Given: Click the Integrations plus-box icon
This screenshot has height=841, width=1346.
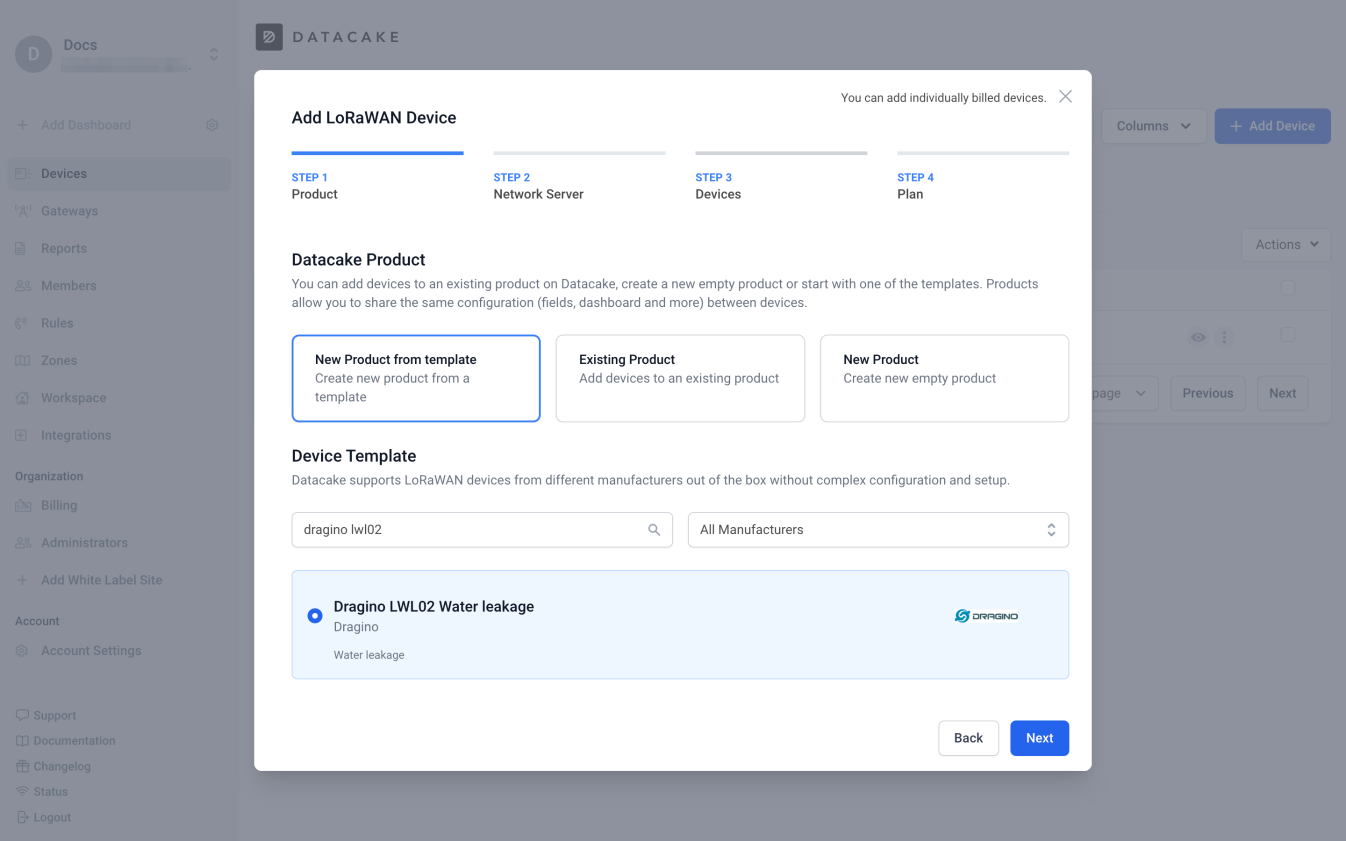Looking at the screenshot, I should tap(22, 435).
